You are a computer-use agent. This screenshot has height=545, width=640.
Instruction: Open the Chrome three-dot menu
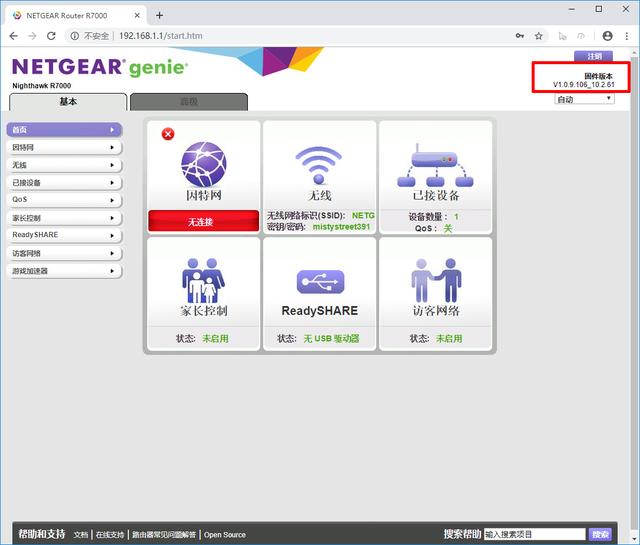(x=627, y=36)
